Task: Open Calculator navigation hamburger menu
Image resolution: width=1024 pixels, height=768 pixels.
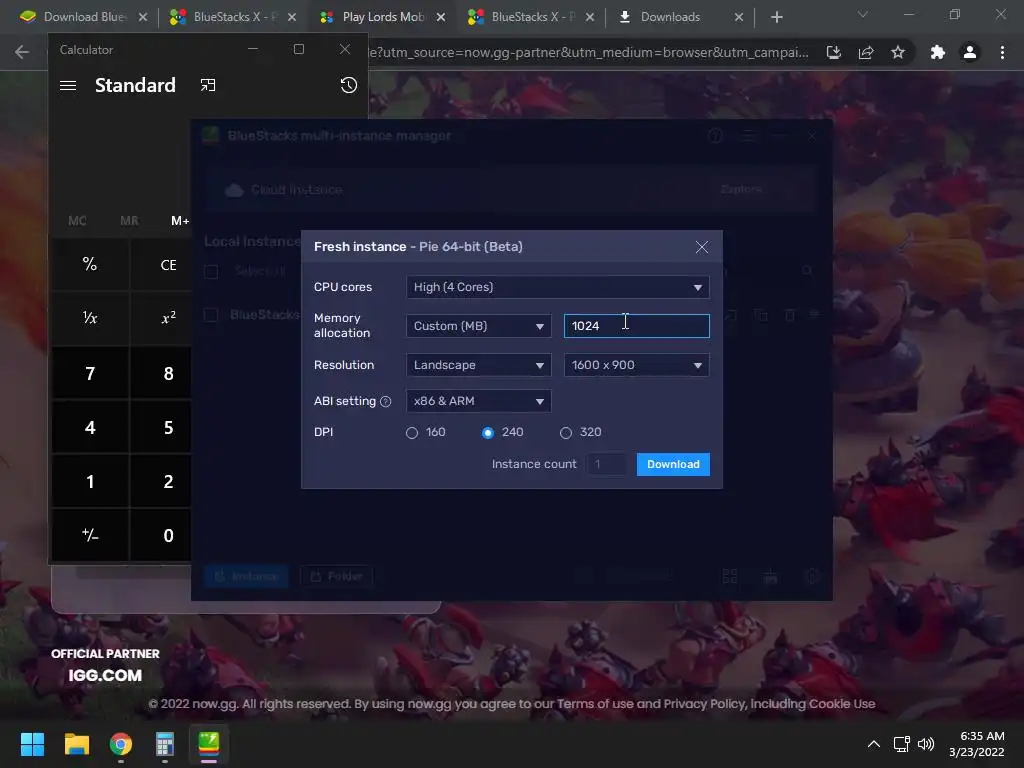Action: tap(68, 86)
